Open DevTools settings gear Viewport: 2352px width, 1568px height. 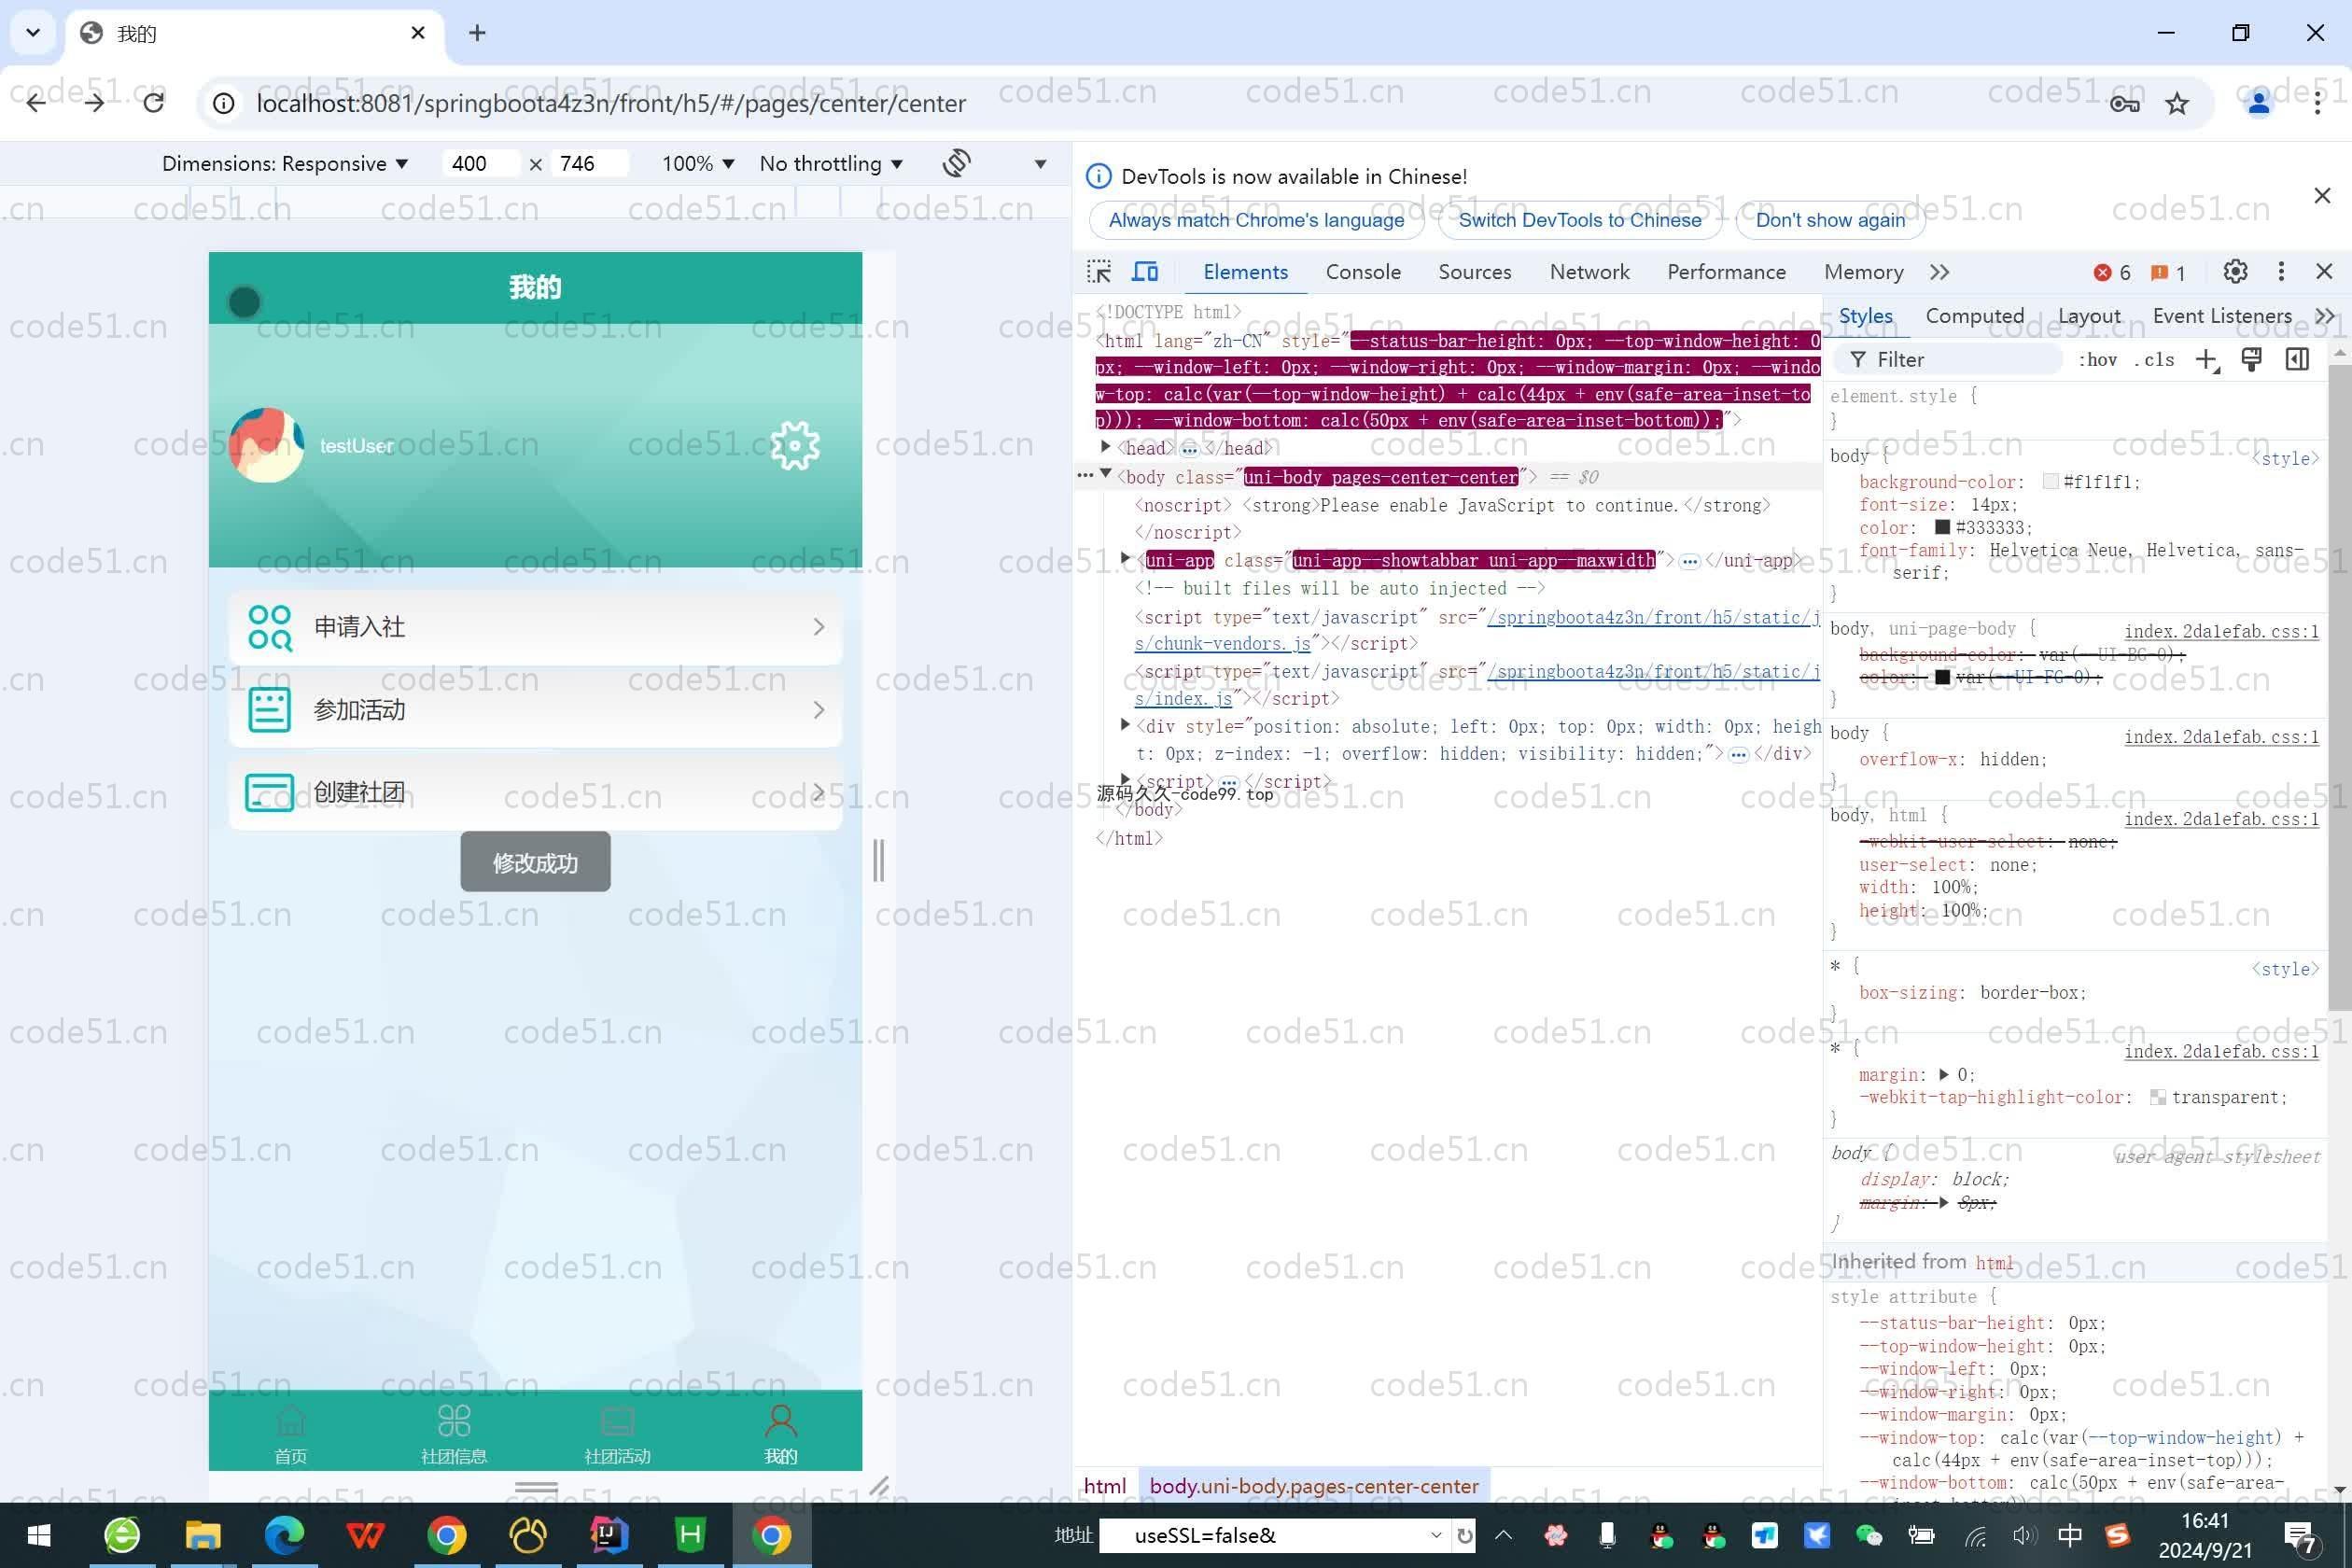point(2235,272)
